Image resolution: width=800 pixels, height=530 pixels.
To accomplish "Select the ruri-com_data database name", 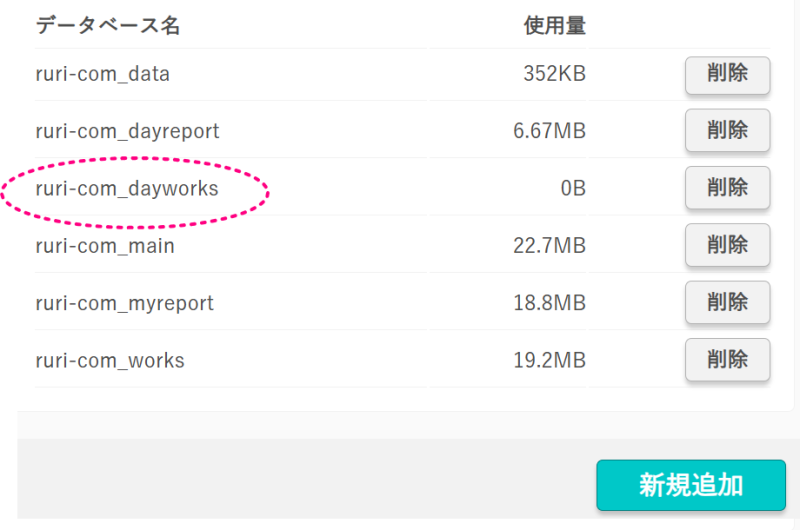I will (103, 74).
